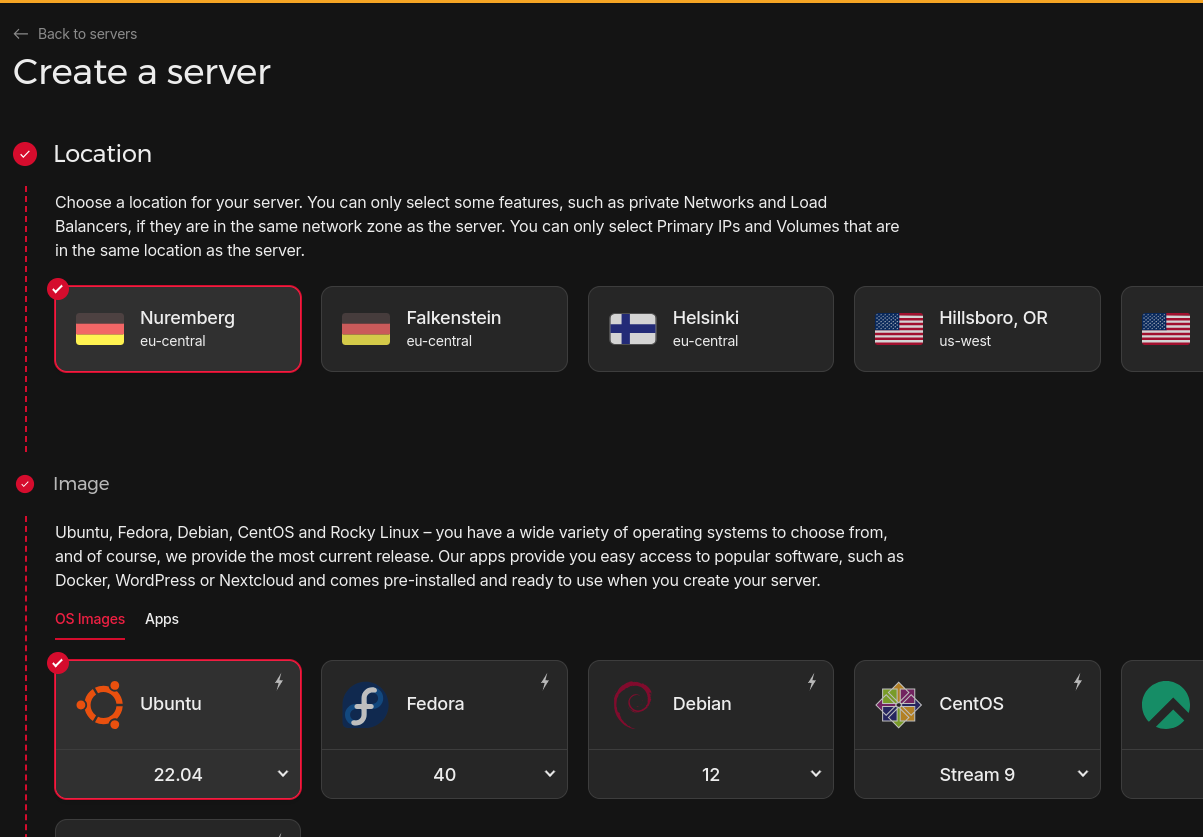1203x837 pixels.
Task: Switch to the Apps tab
Action: click(x=162, y=619)
